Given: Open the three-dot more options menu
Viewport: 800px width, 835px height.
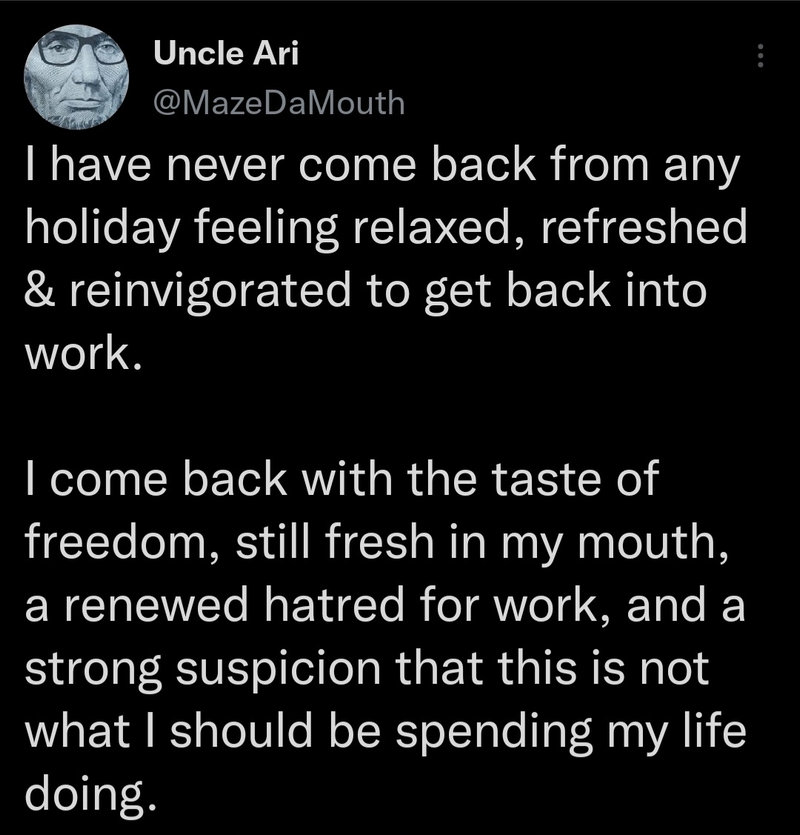Looking at the screenshot, I should coord(761,56).
